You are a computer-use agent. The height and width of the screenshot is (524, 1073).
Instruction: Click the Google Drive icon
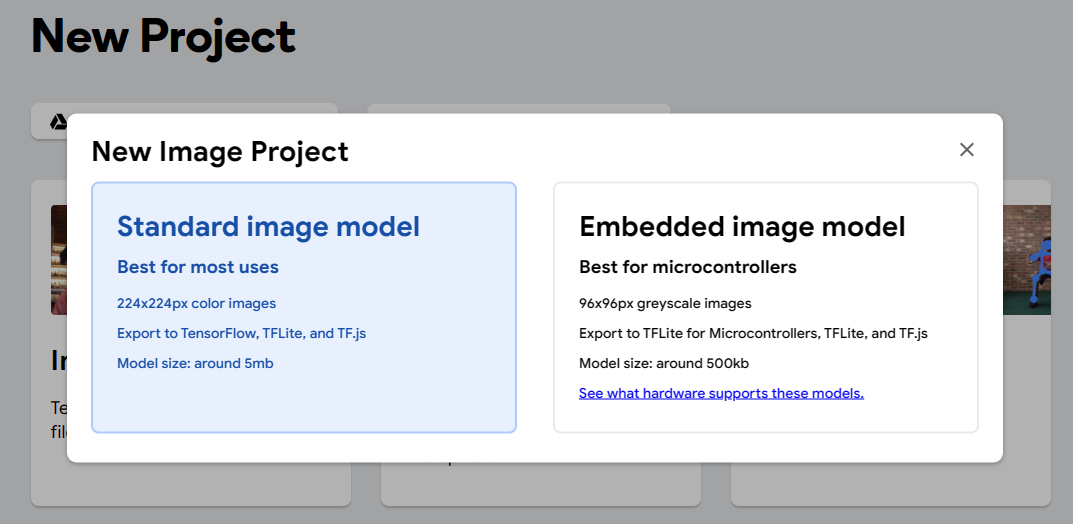(x=59, y=122)
